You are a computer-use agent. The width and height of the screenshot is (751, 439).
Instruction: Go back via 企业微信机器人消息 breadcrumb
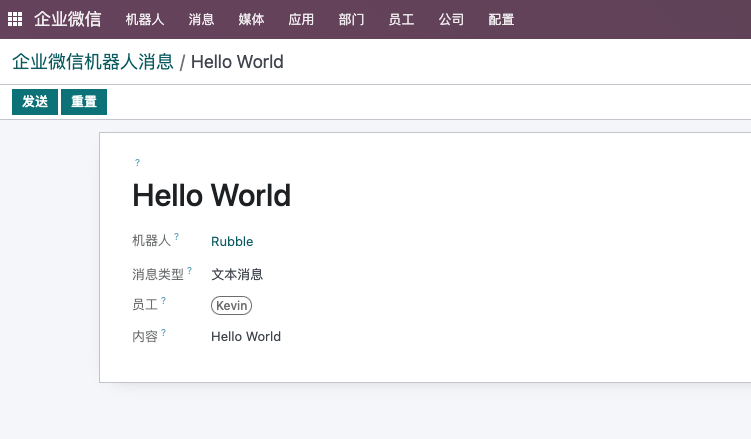coord(93,62)
